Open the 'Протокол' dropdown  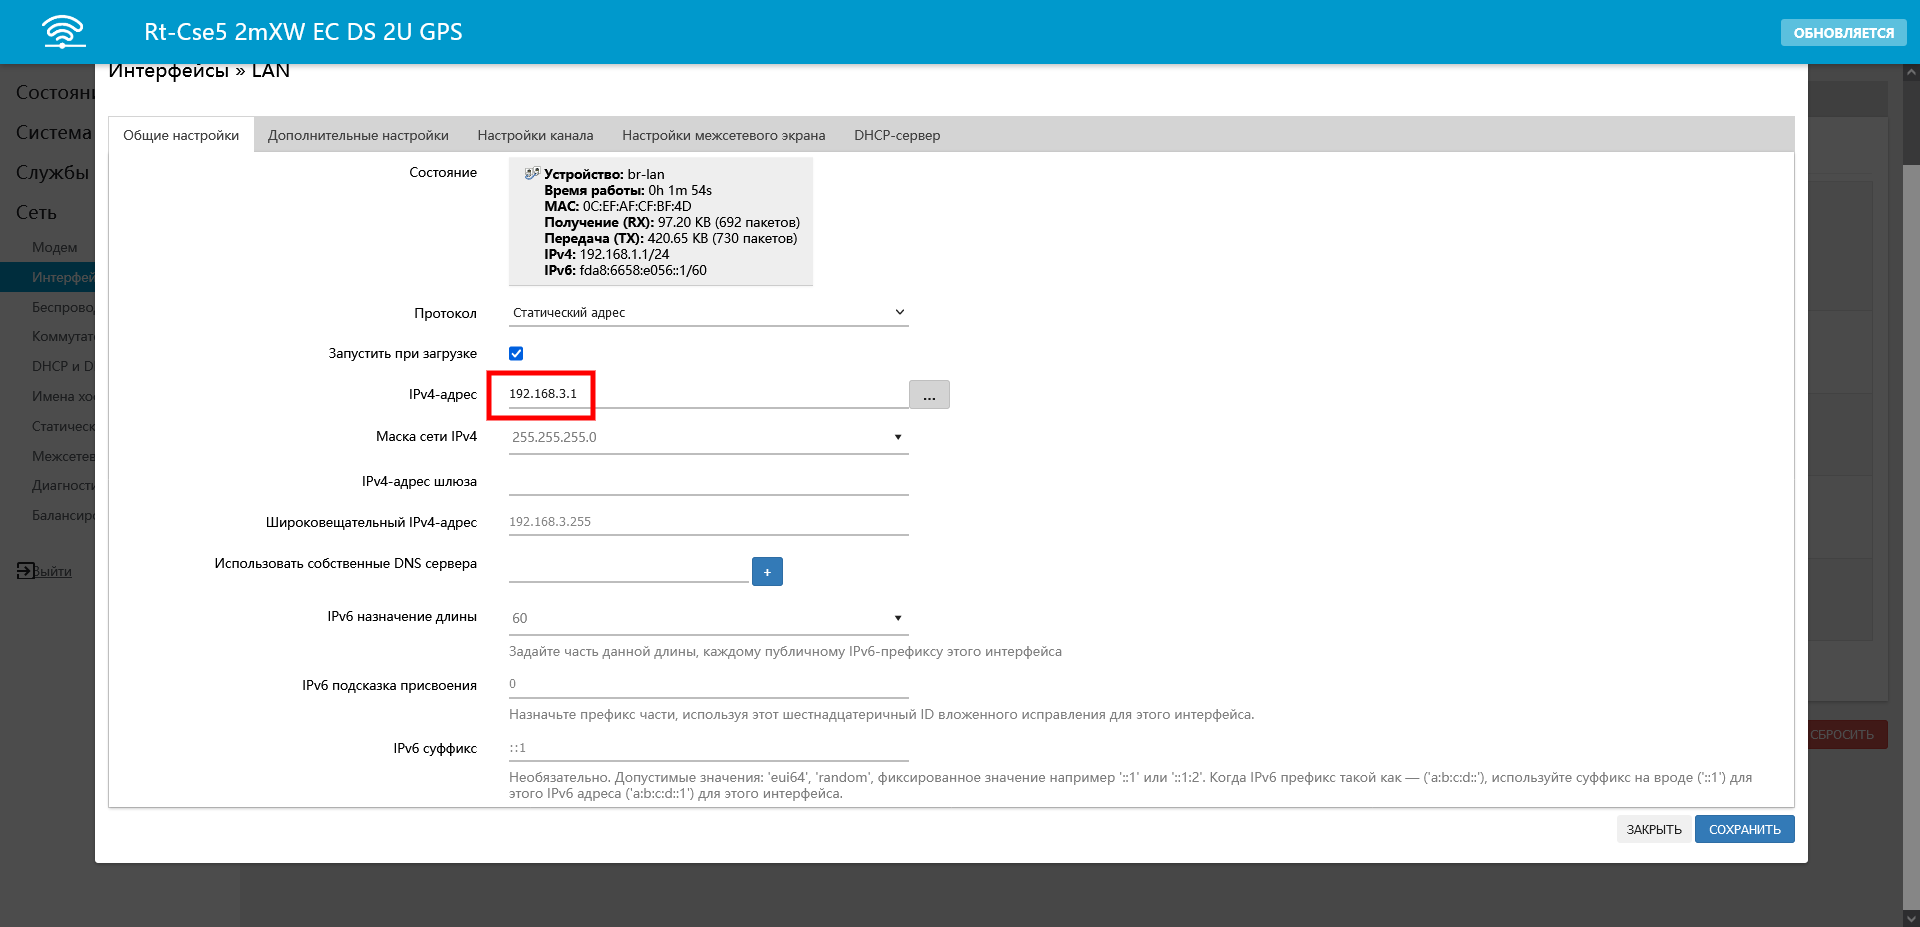[x=708, y=313]
